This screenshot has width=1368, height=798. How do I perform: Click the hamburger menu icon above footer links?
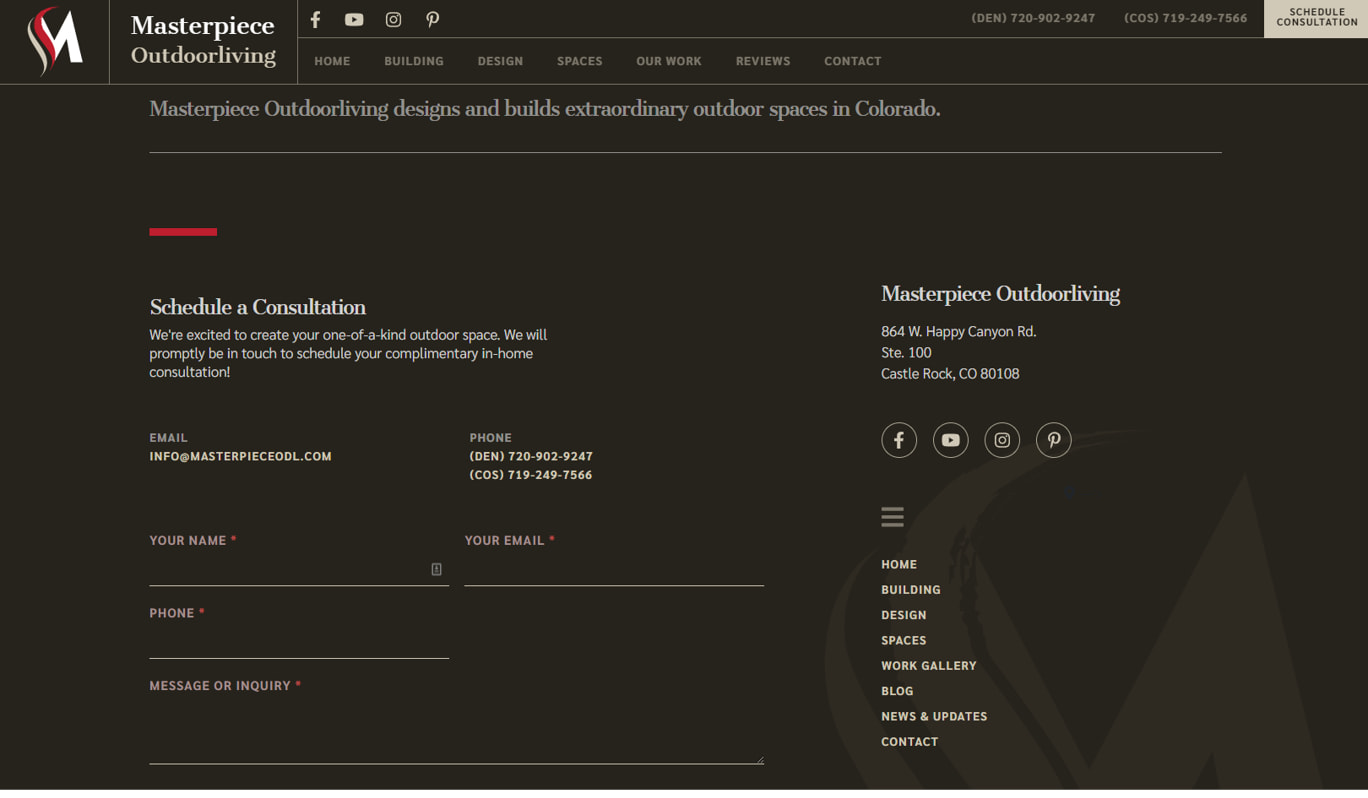[892, 516]
